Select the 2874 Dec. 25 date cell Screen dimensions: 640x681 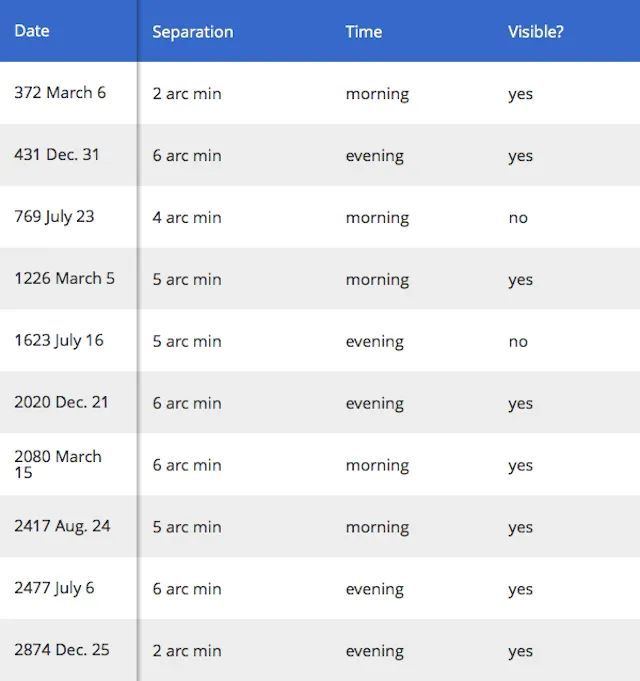62,651
